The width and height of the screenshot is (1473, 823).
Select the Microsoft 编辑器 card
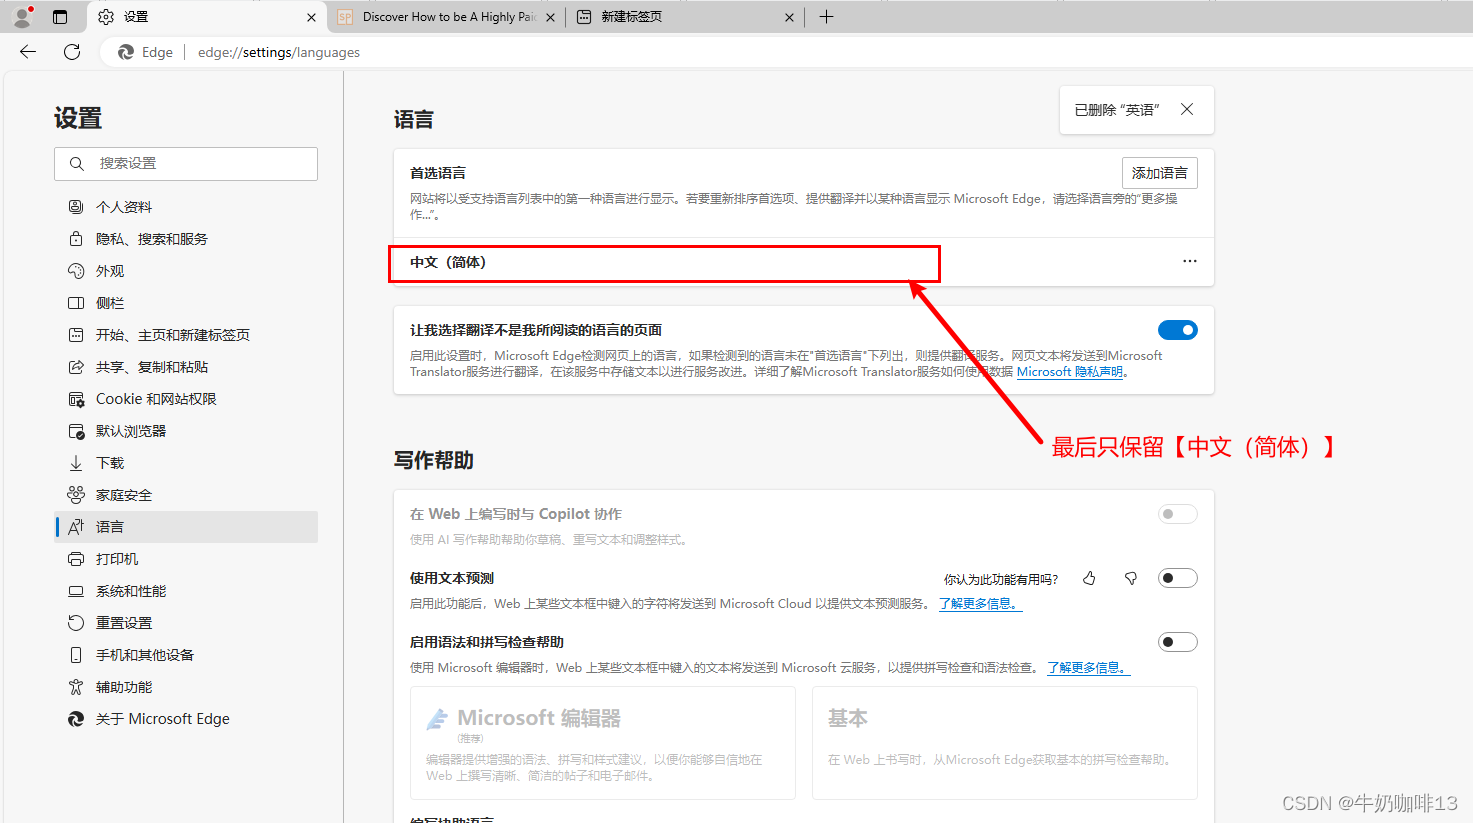603,743
